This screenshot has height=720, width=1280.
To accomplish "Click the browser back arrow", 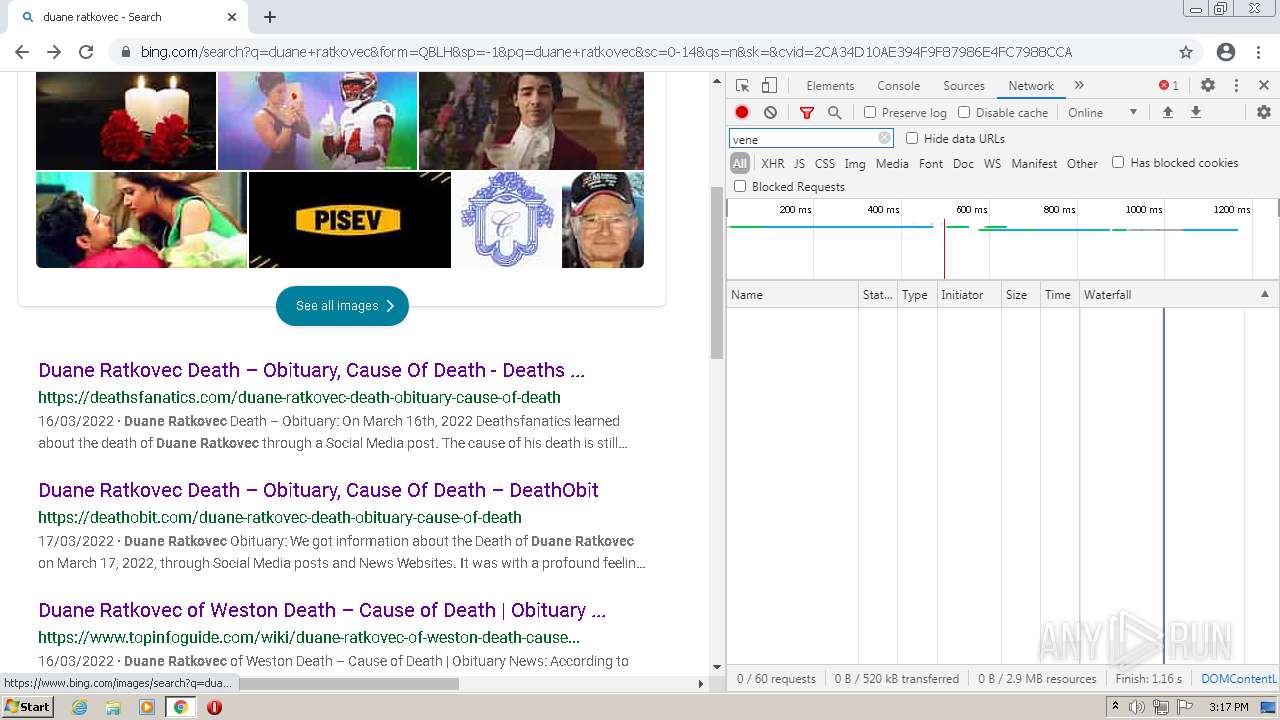I will (22, 52).
